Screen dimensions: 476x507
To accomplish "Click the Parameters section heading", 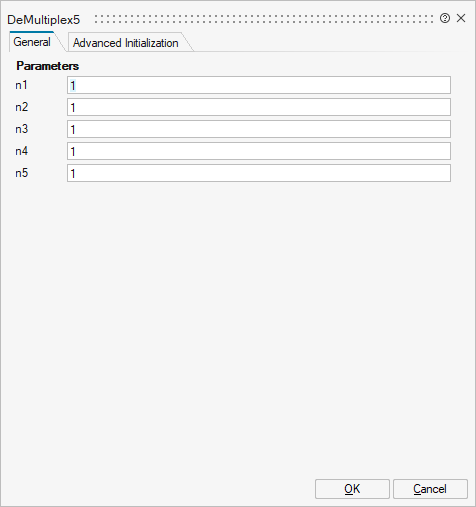I will point(48,66).
